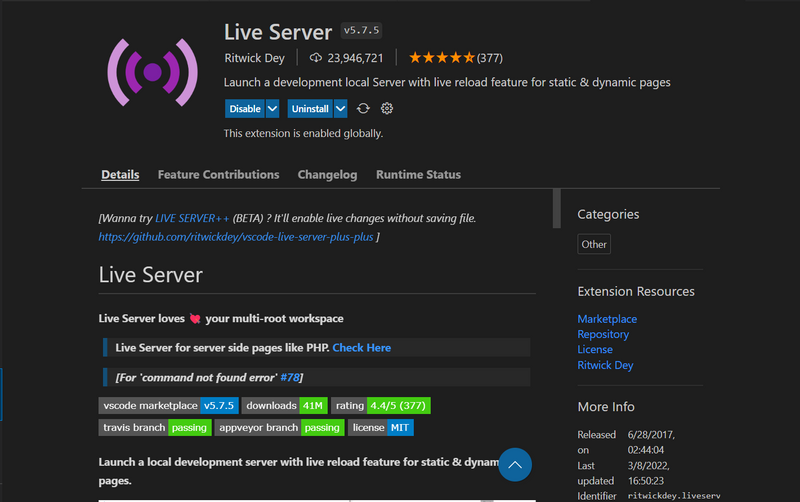Click the heart emoji in multi-root line
The image size is (800, 502).
(x=195, y=319)
